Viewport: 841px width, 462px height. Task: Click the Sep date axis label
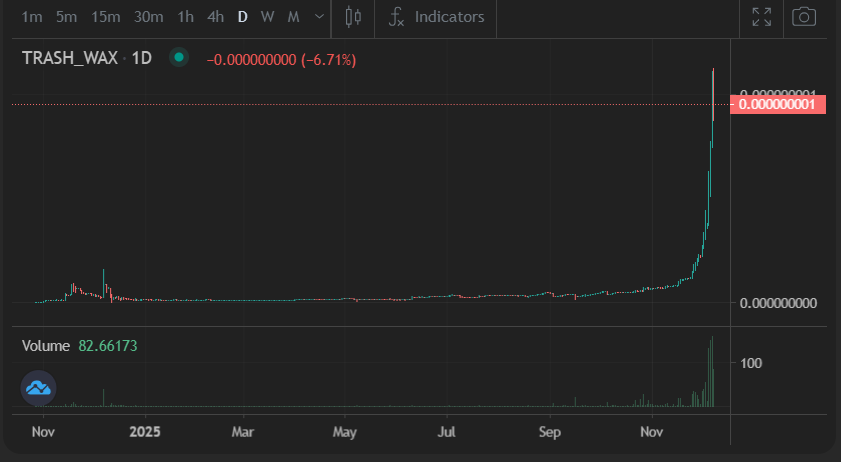[x=550, y=432]
